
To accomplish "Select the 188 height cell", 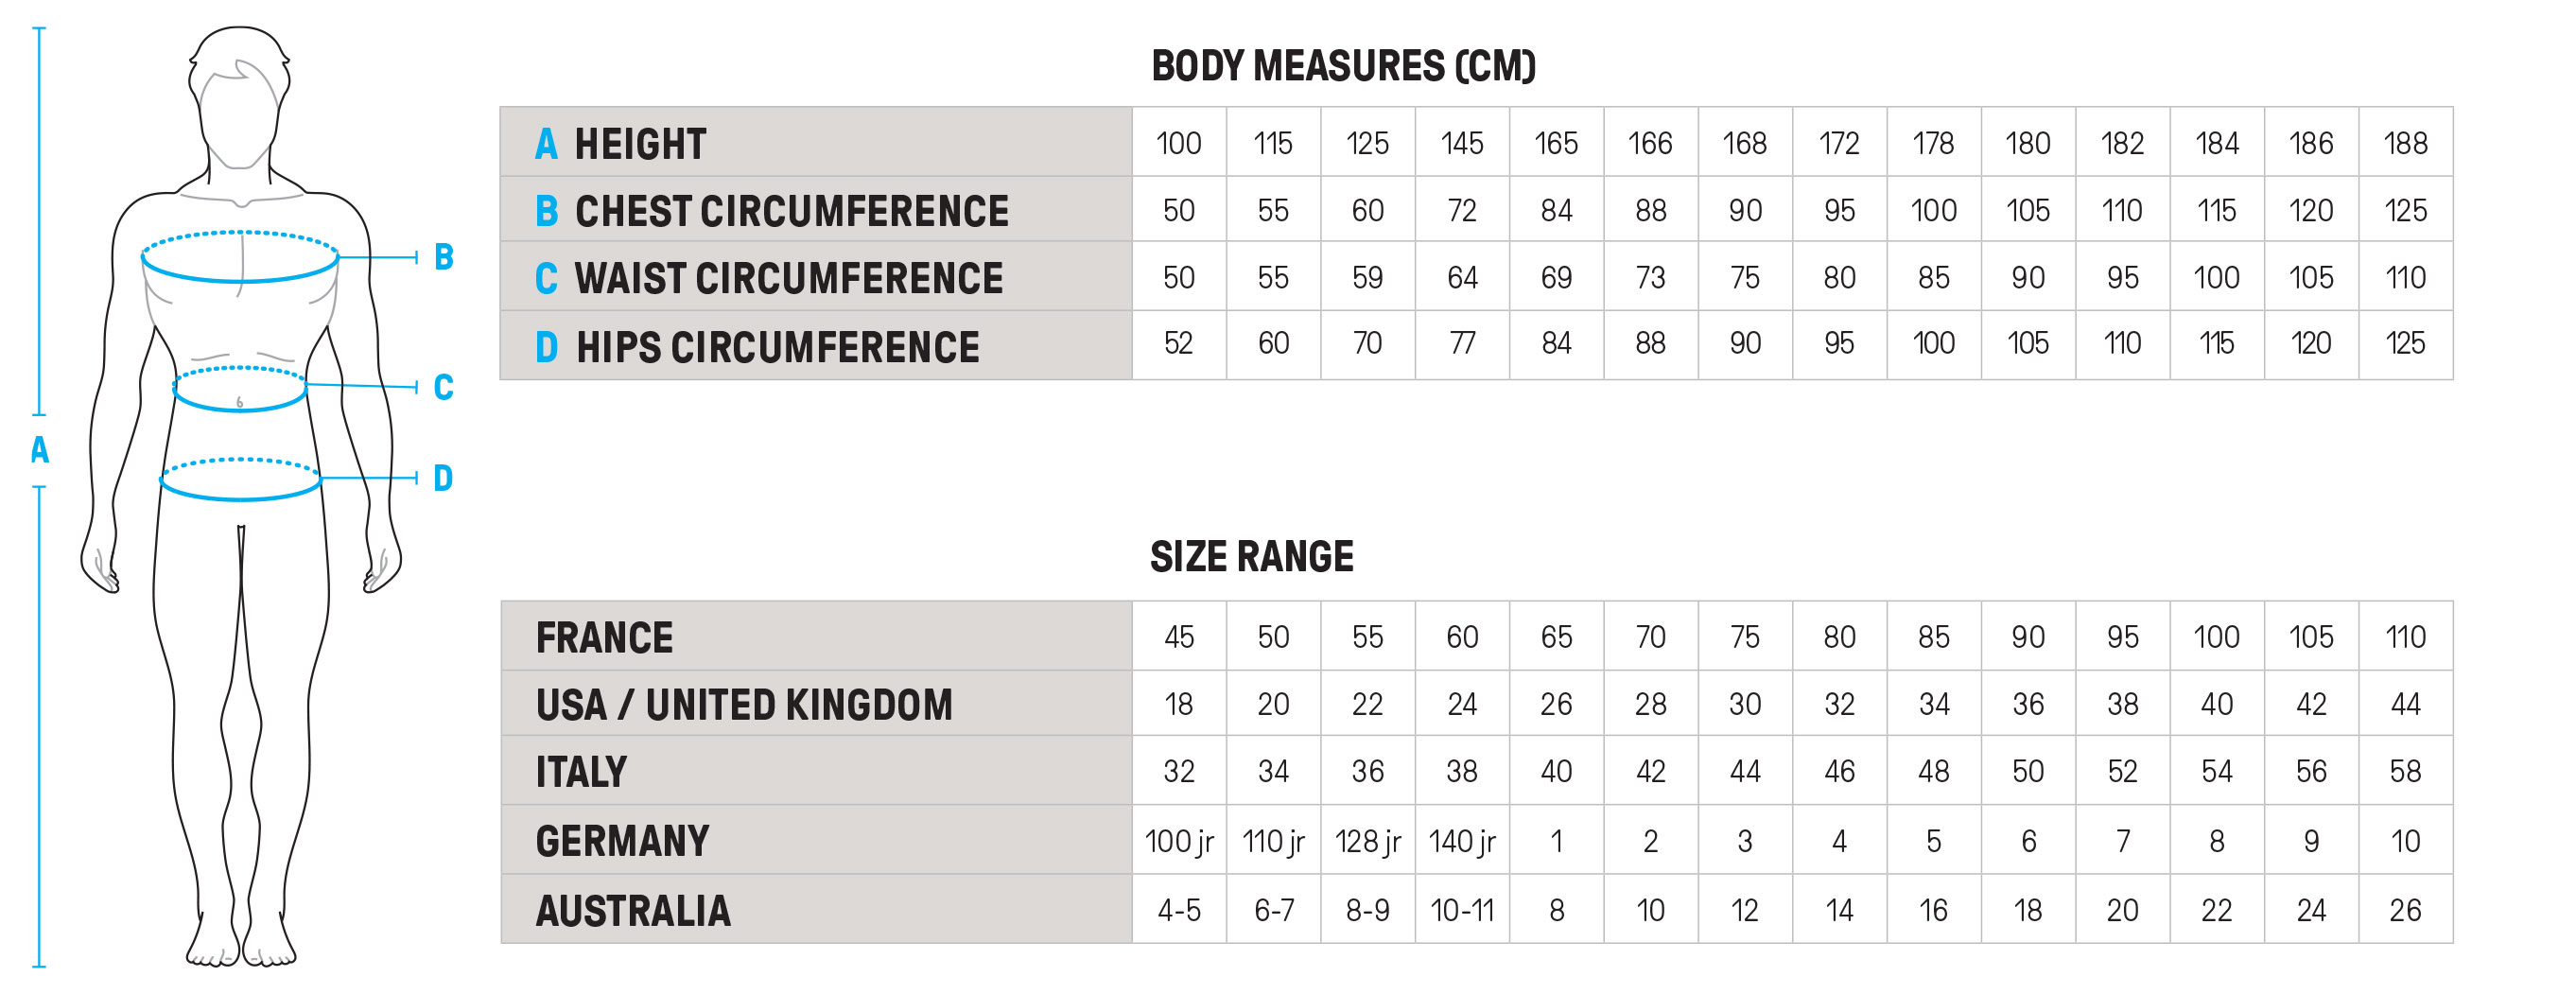I will coord(2405,143).
